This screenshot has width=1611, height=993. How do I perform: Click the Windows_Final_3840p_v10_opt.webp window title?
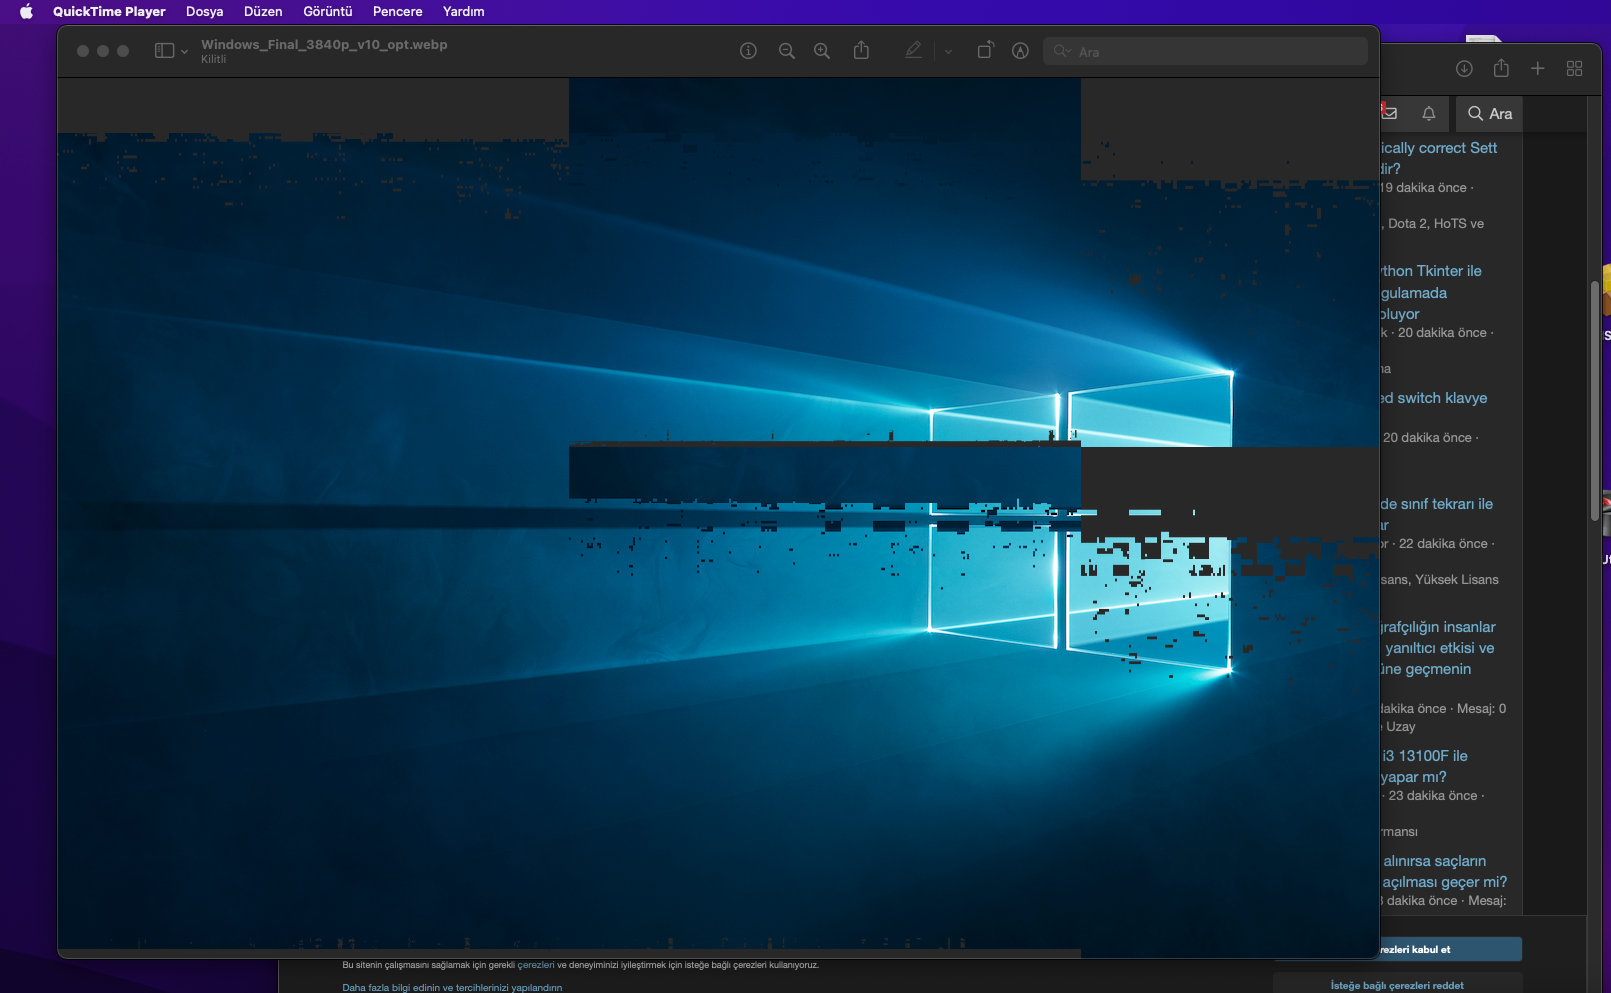(x=324, y=44)
